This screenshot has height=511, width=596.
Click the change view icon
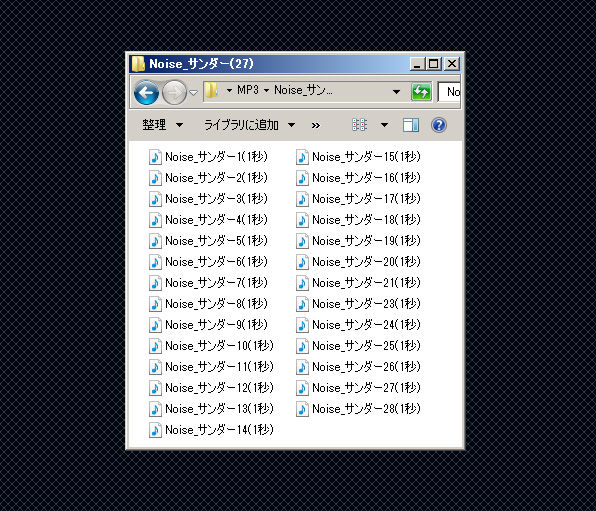pyautogui.click(x=360, y=125)
